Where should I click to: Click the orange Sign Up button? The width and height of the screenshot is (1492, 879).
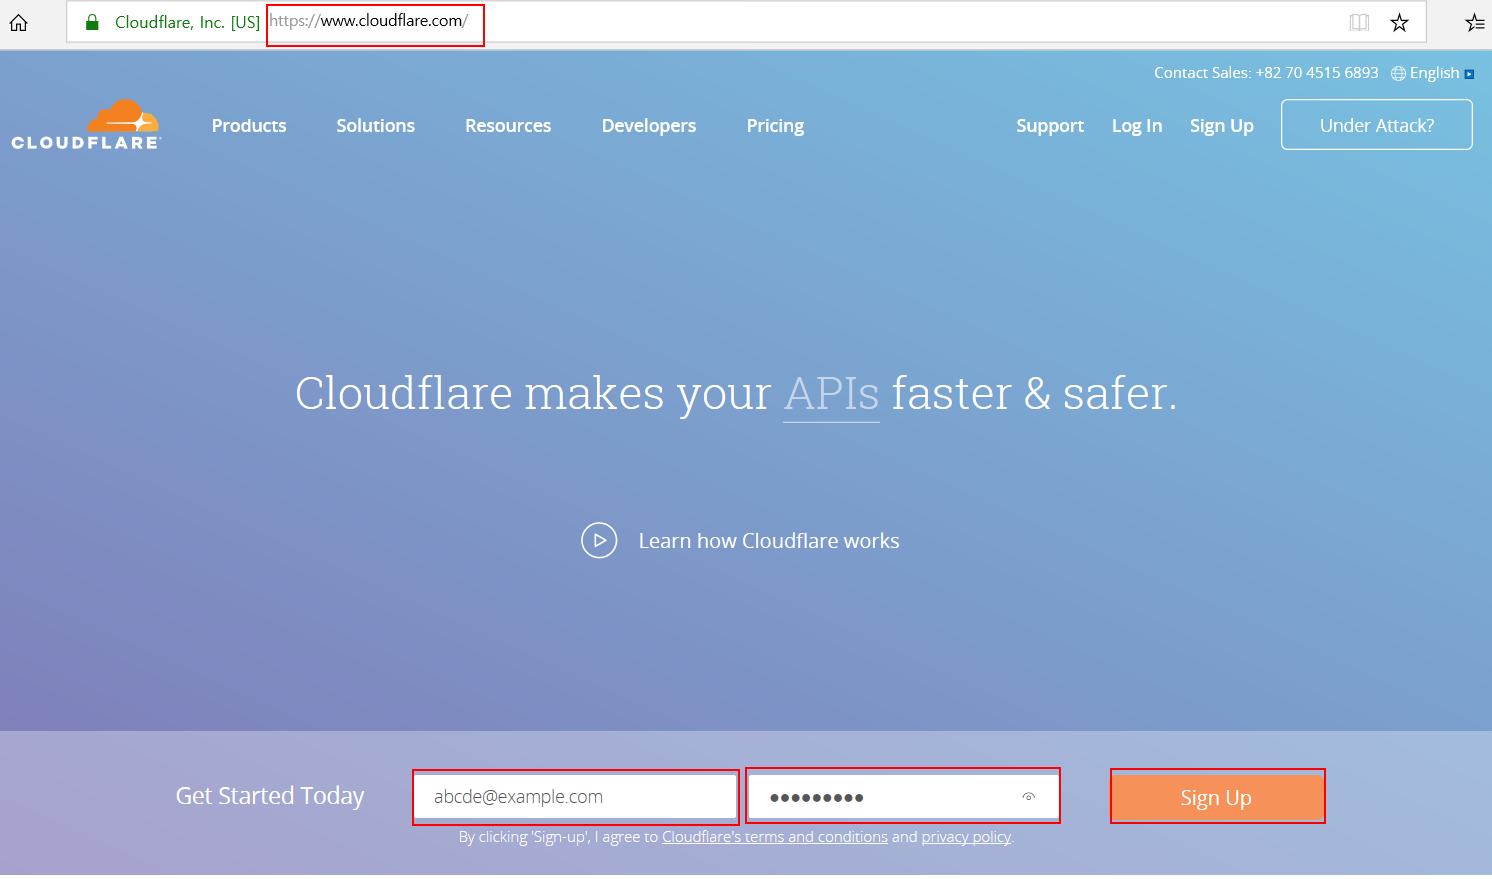(x=1217, y=797)
